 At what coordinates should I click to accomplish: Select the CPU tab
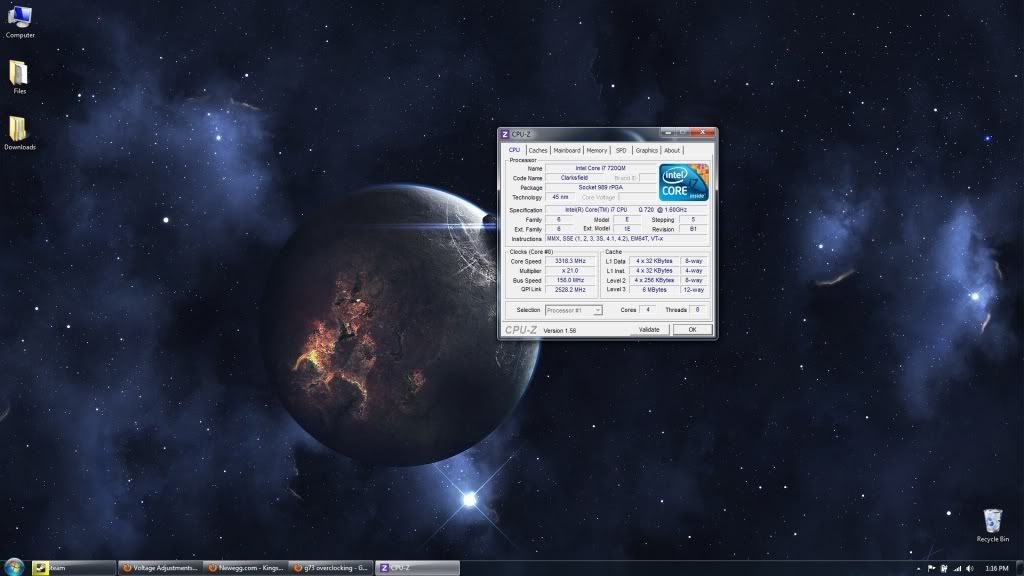point(515,150)
